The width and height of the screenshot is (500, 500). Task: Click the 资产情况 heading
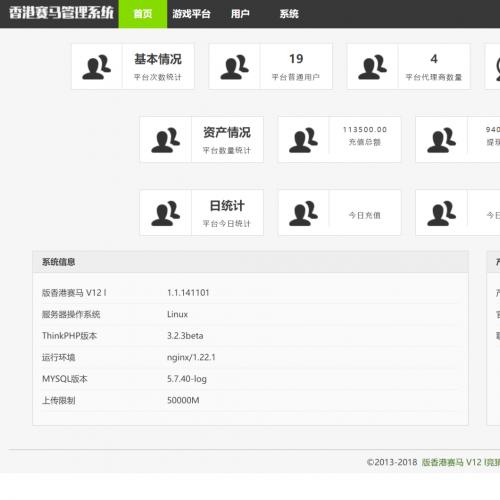click(227, 132)
